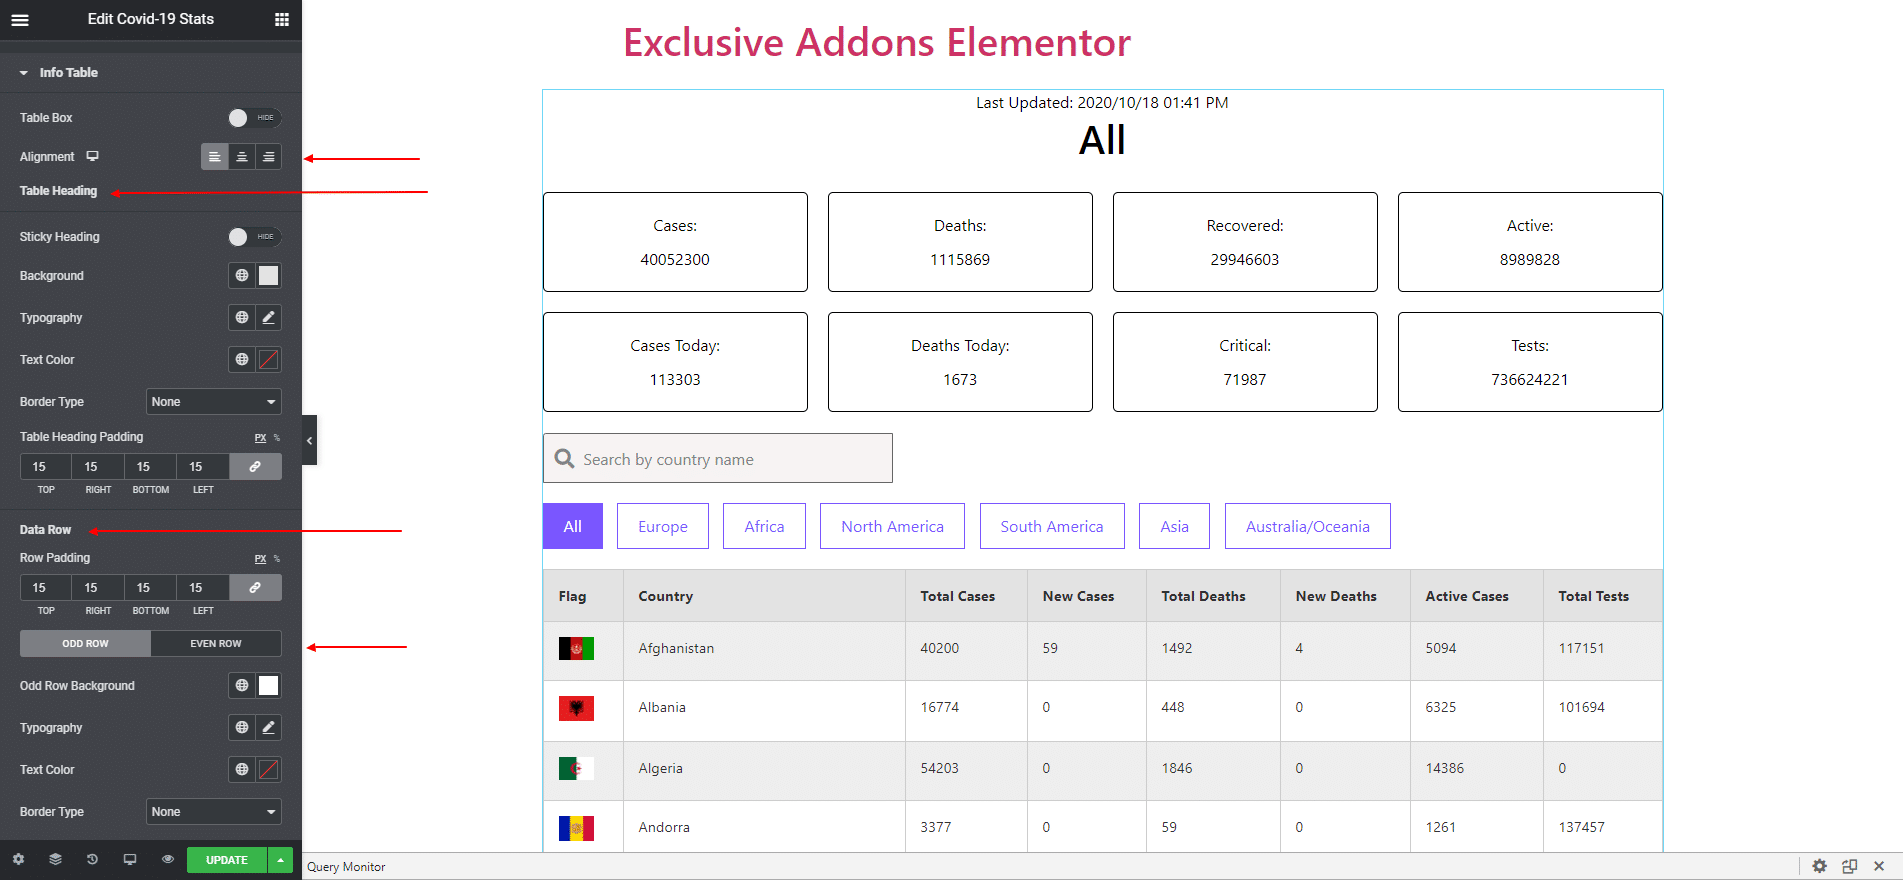Filter countries by Asia

1174,526
